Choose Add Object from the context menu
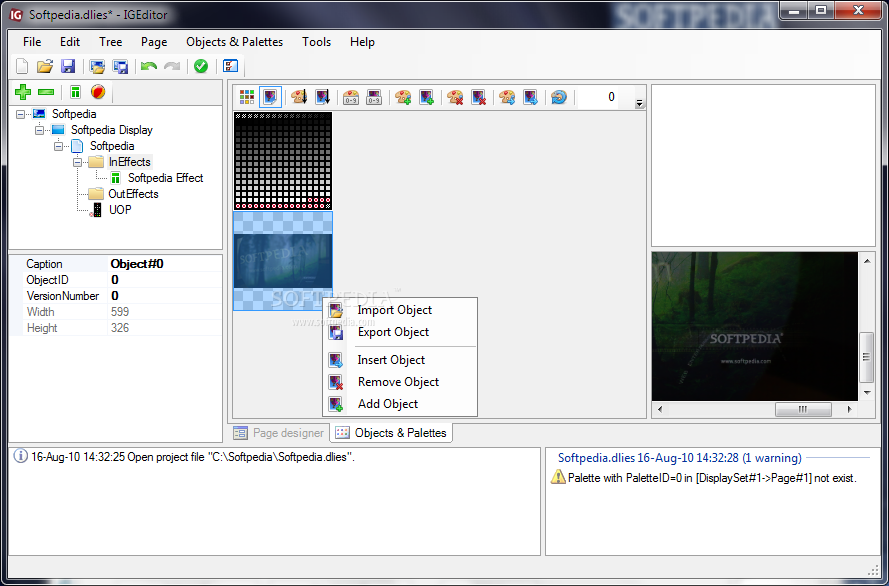Screen dimensions: 889x586 click(400, 404)
